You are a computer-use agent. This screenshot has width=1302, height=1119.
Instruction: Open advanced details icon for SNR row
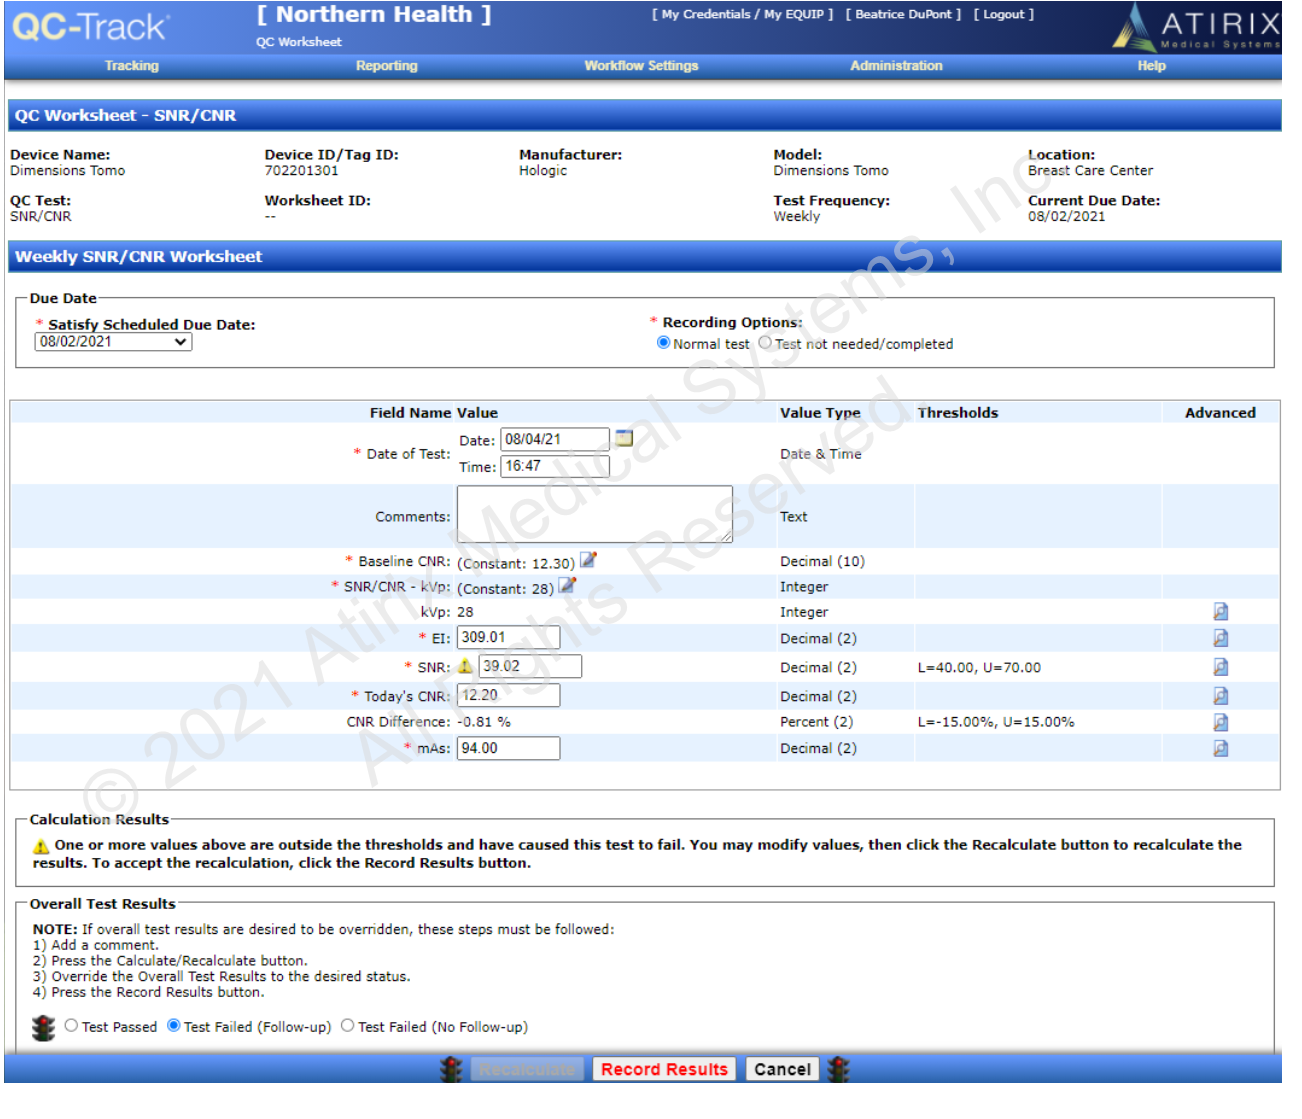point(1220,667)
